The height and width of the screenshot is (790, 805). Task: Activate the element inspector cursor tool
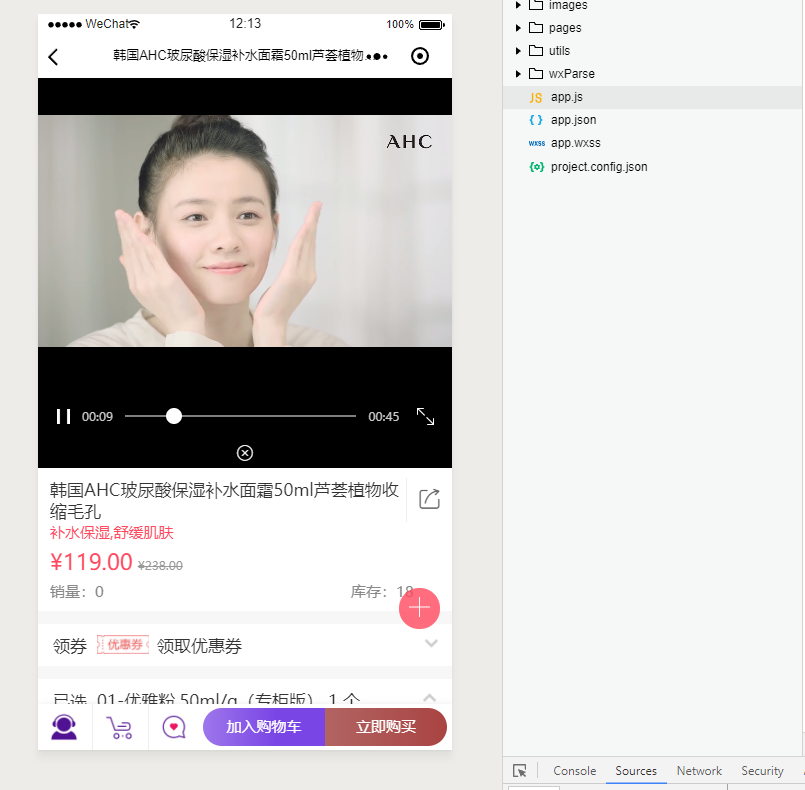click(x=520, y=770)
